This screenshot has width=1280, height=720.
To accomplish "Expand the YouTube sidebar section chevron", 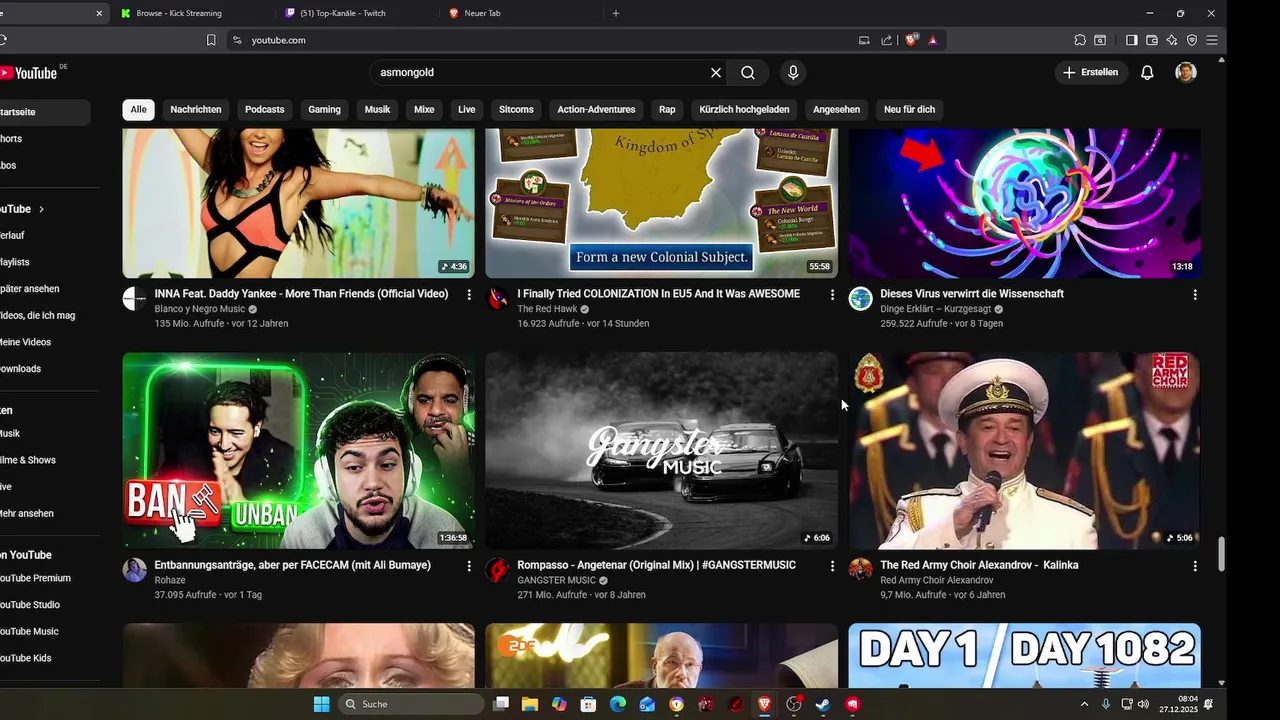I will pos(41,209).
